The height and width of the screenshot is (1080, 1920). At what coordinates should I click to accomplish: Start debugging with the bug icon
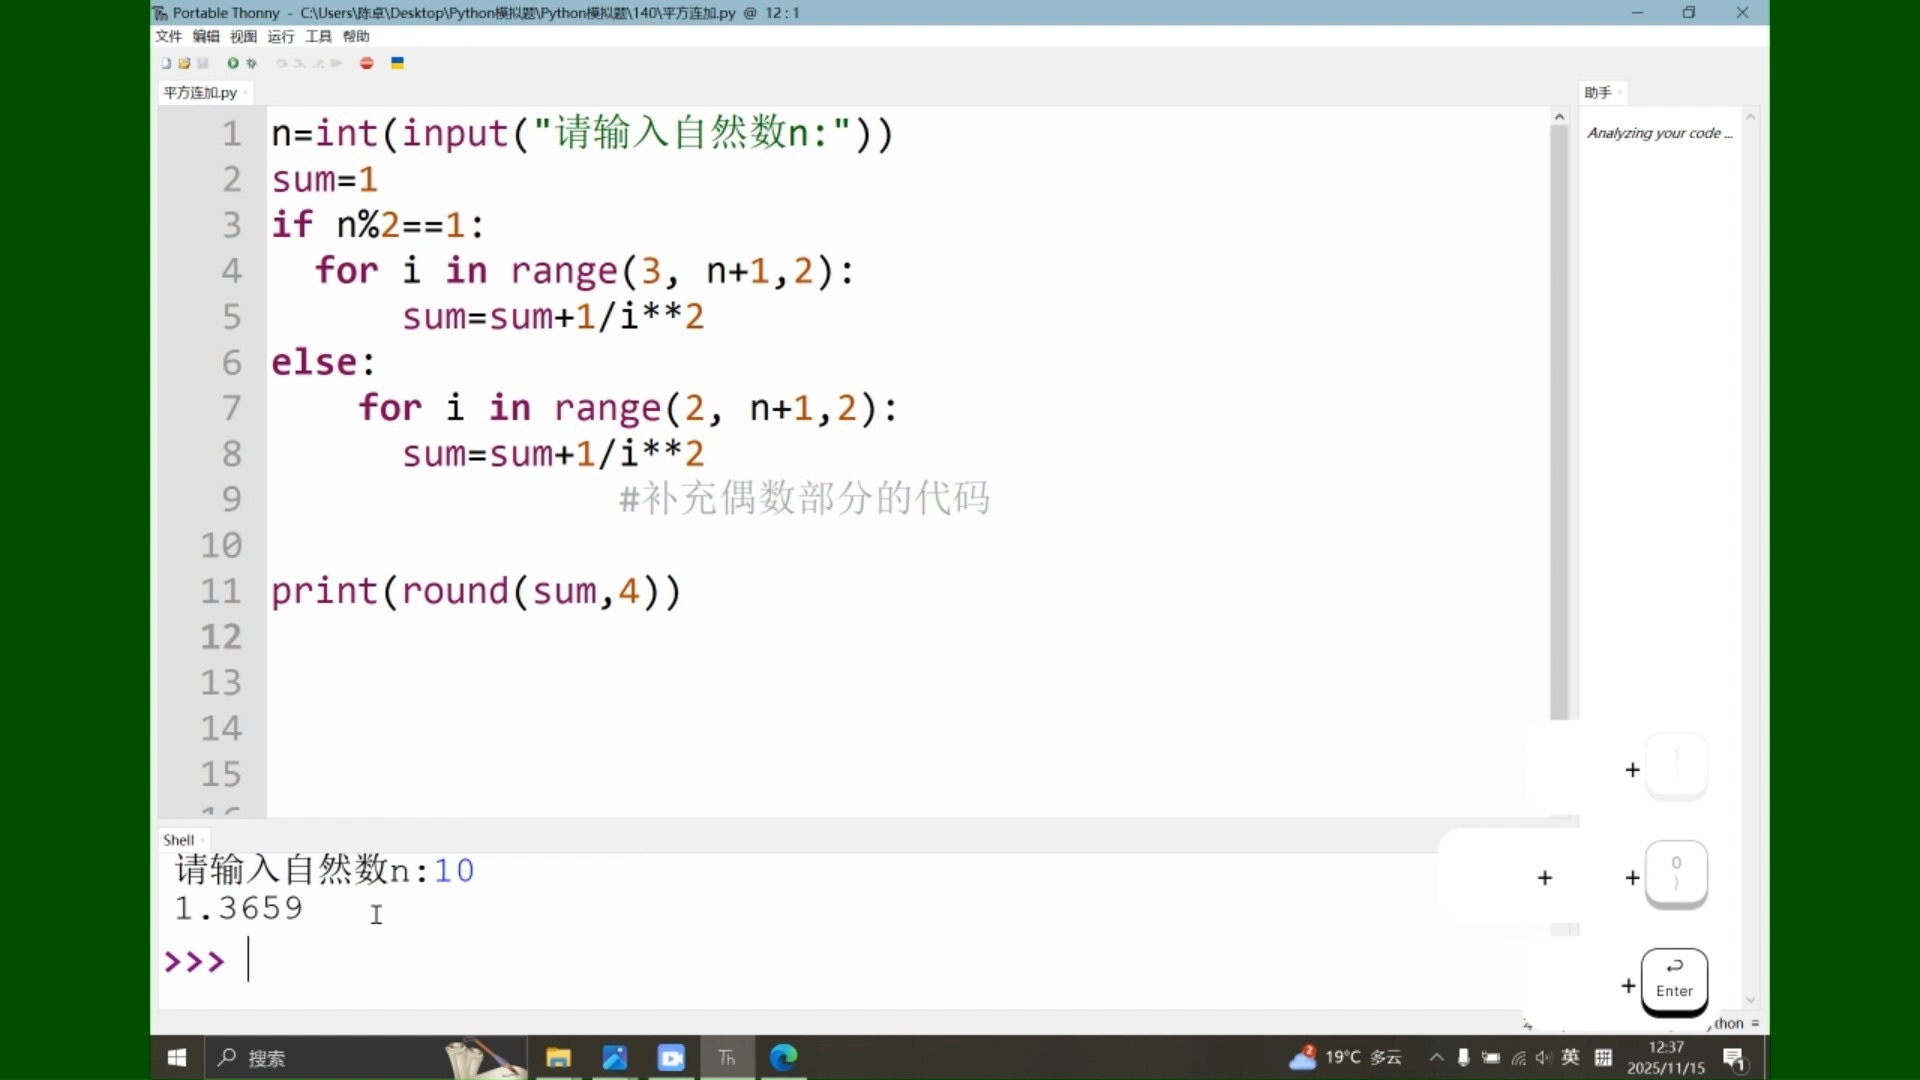click(x=252, y=63)
